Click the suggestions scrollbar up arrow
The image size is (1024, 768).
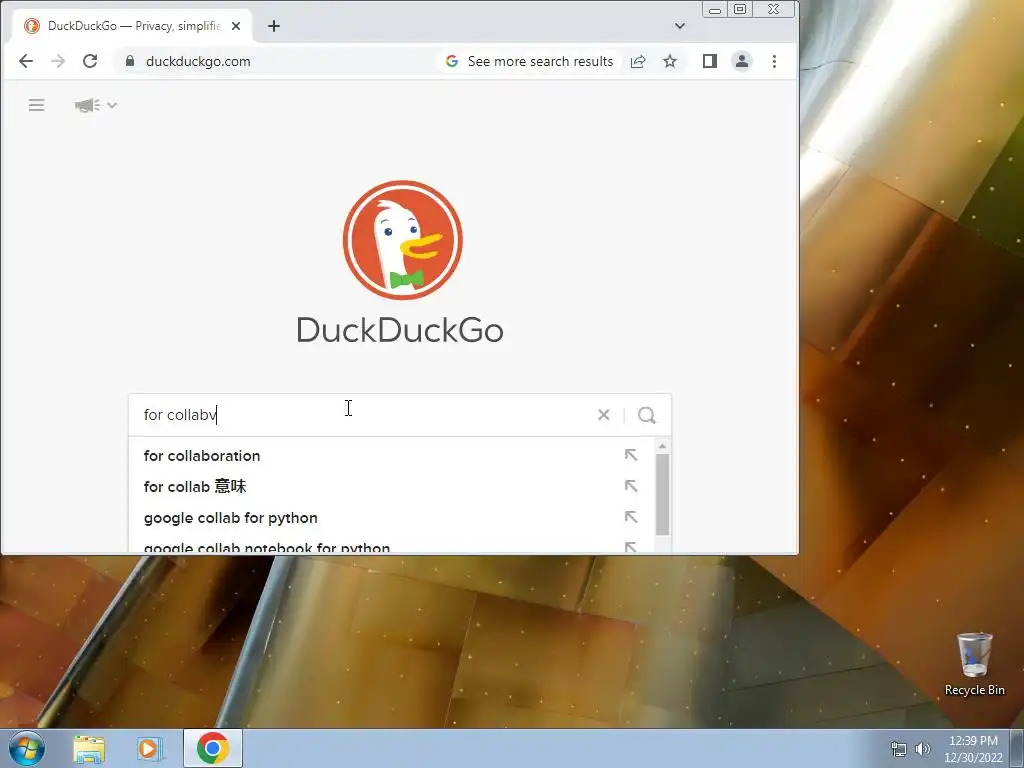[x=662, y=446]
